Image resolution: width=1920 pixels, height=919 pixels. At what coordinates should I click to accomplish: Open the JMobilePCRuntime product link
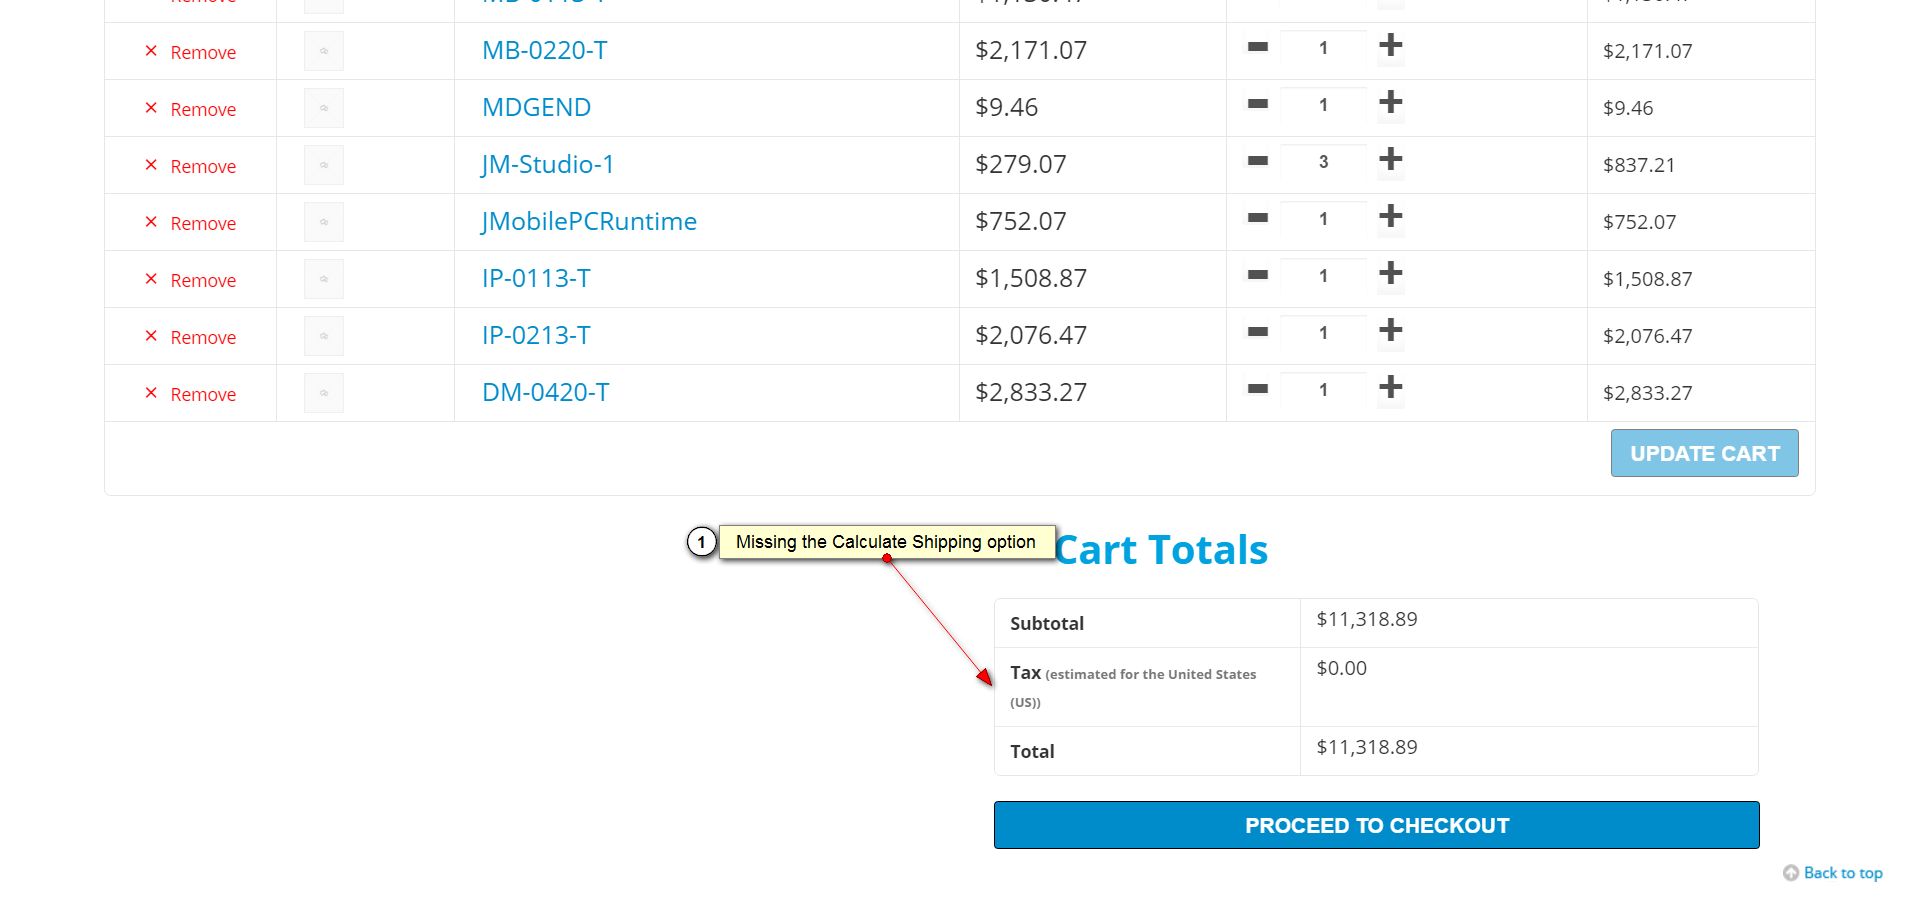[x=589, y=221]
